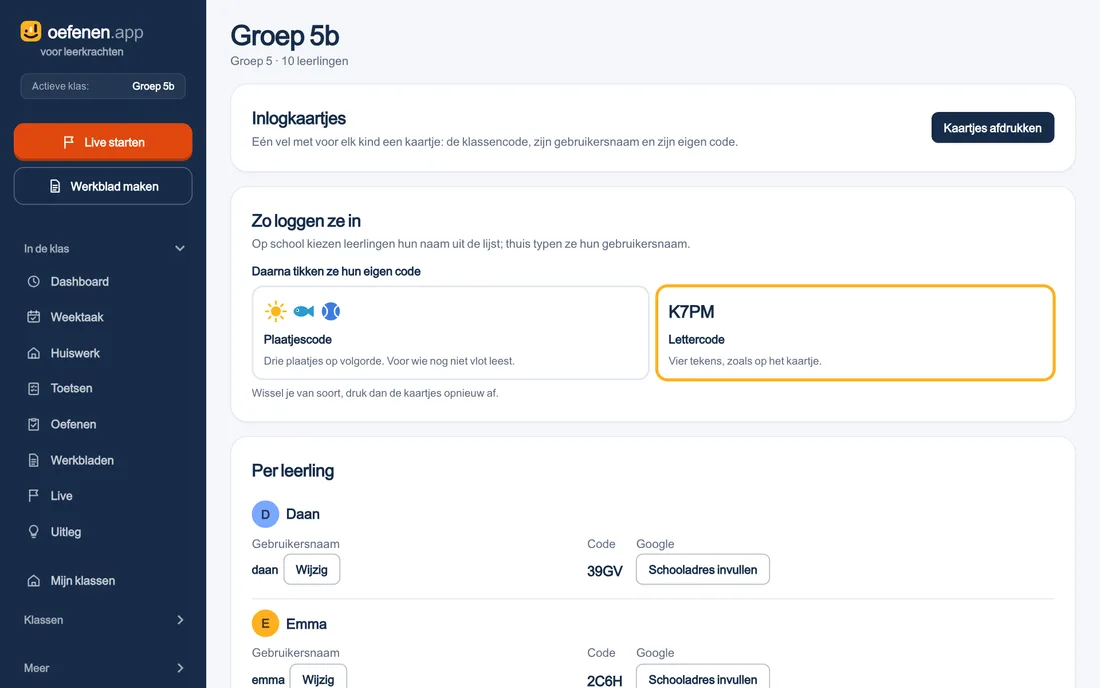This screenshot has width=1100, height=688.
Task: Open the Werkbladen page
Action: coord(103,460)
